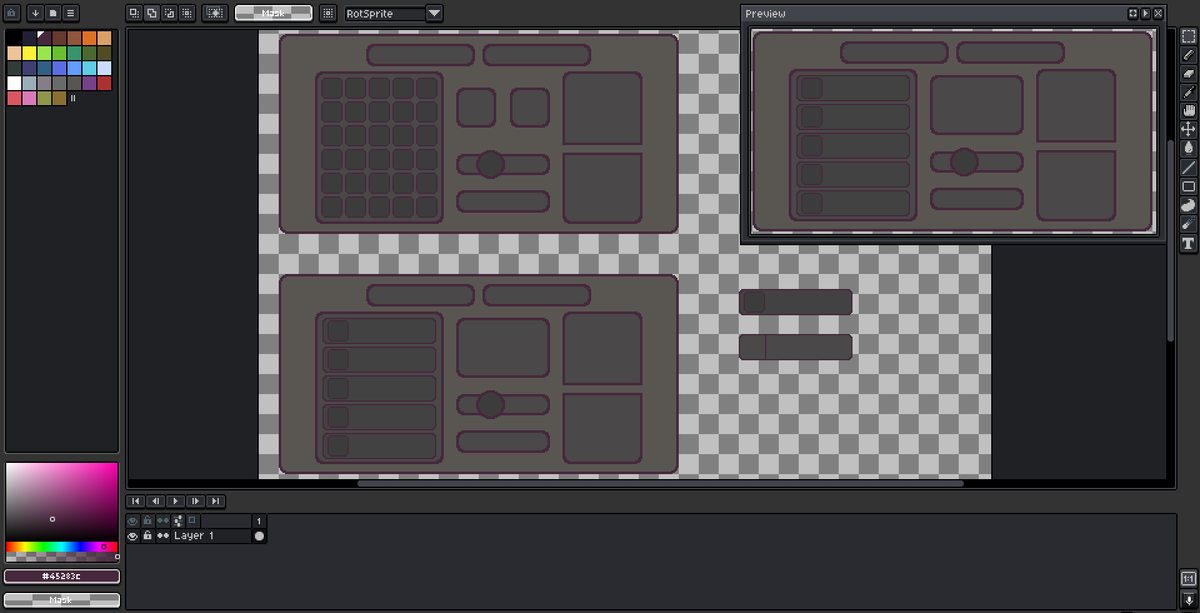Select the Rectangle tool
This screenshot has height=613, width=1200.
click(x=1188, y=187)
